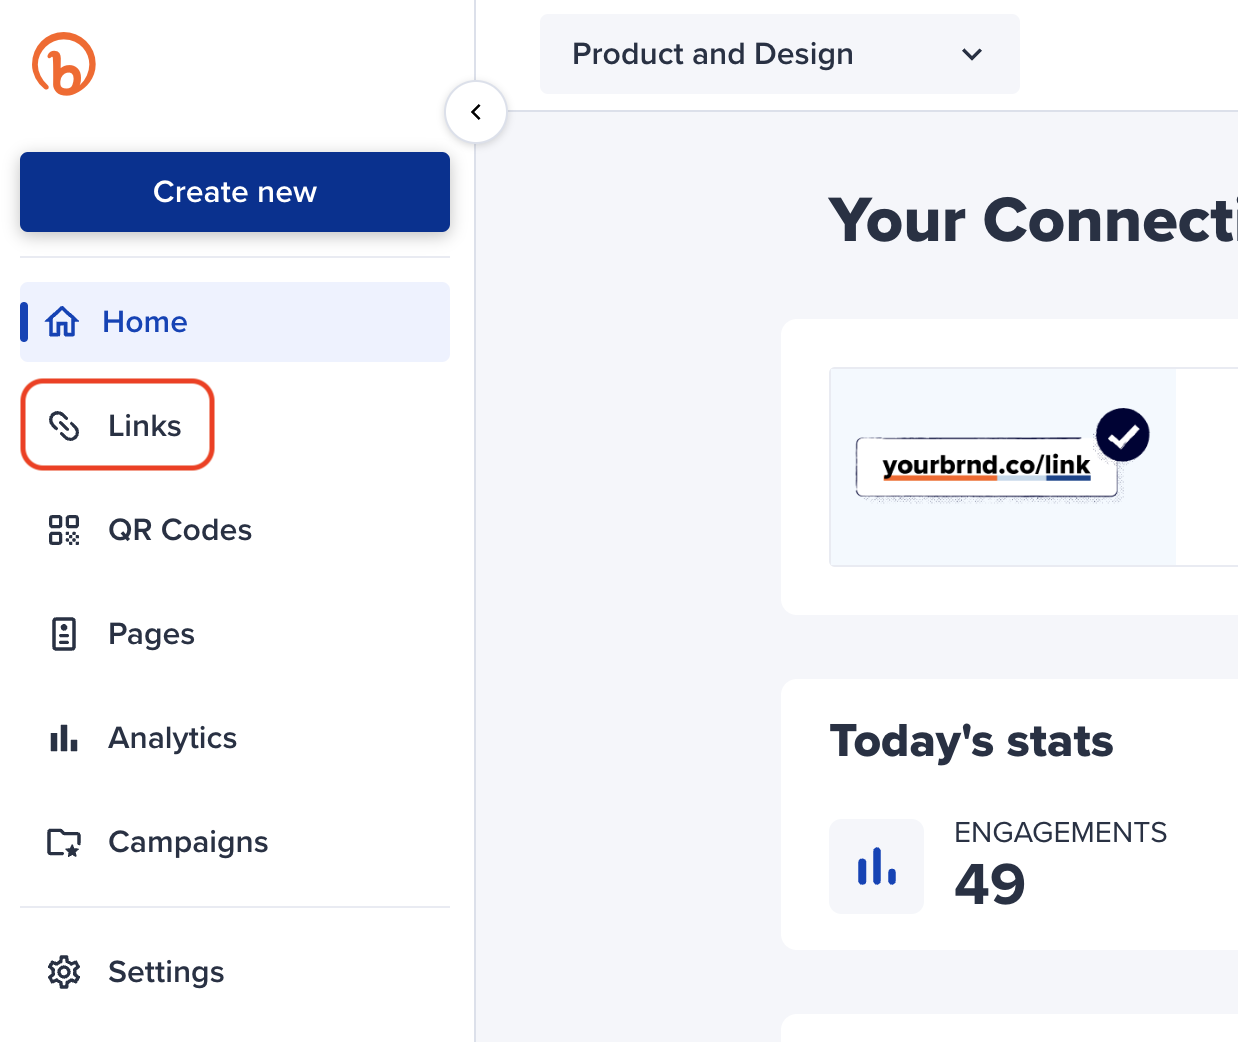Screen dimensions: 1238x1042
Task: Click the Pages document icon
Action: [63, 633]
